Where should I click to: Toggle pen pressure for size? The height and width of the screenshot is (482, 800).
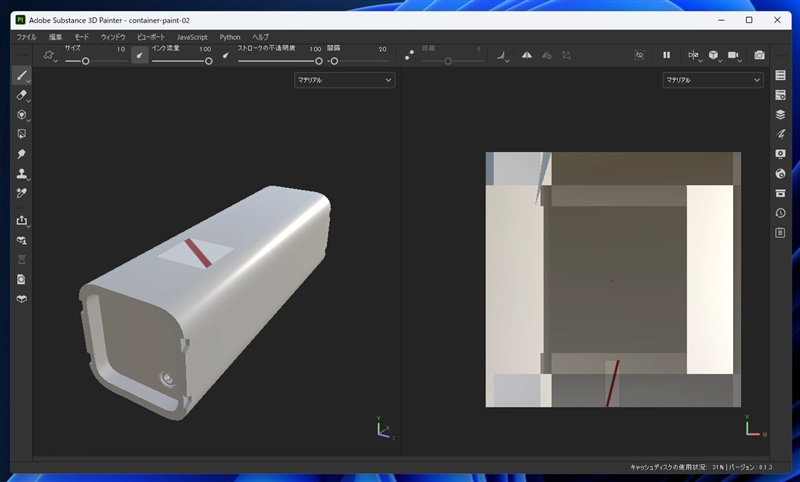(139, 55)
